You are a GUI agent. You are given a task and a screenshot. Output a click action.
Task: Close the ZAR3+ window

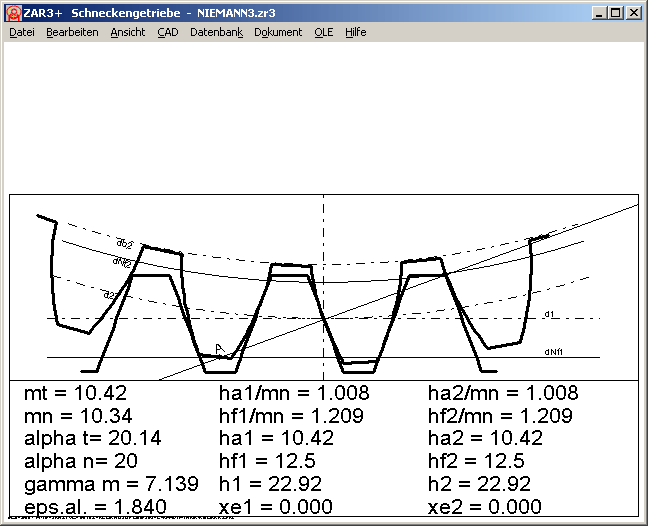point(632,13)
